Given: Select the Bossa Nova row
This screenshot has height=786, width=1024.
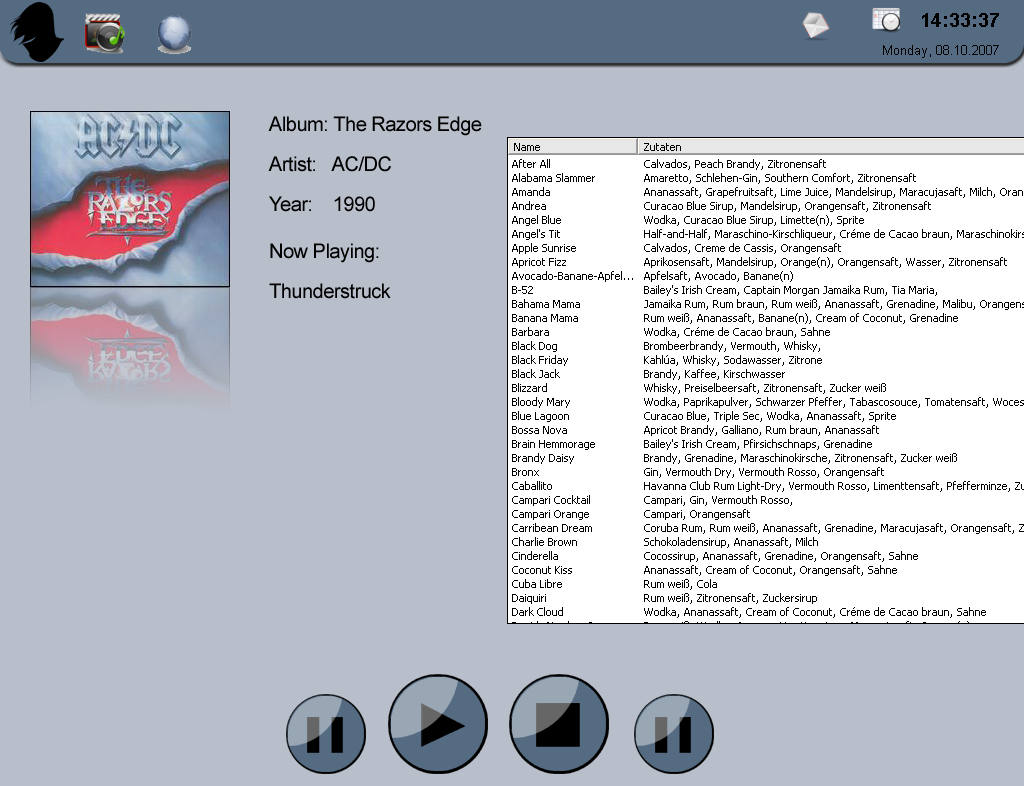Looking at the screenshot, I should (766, 430).
